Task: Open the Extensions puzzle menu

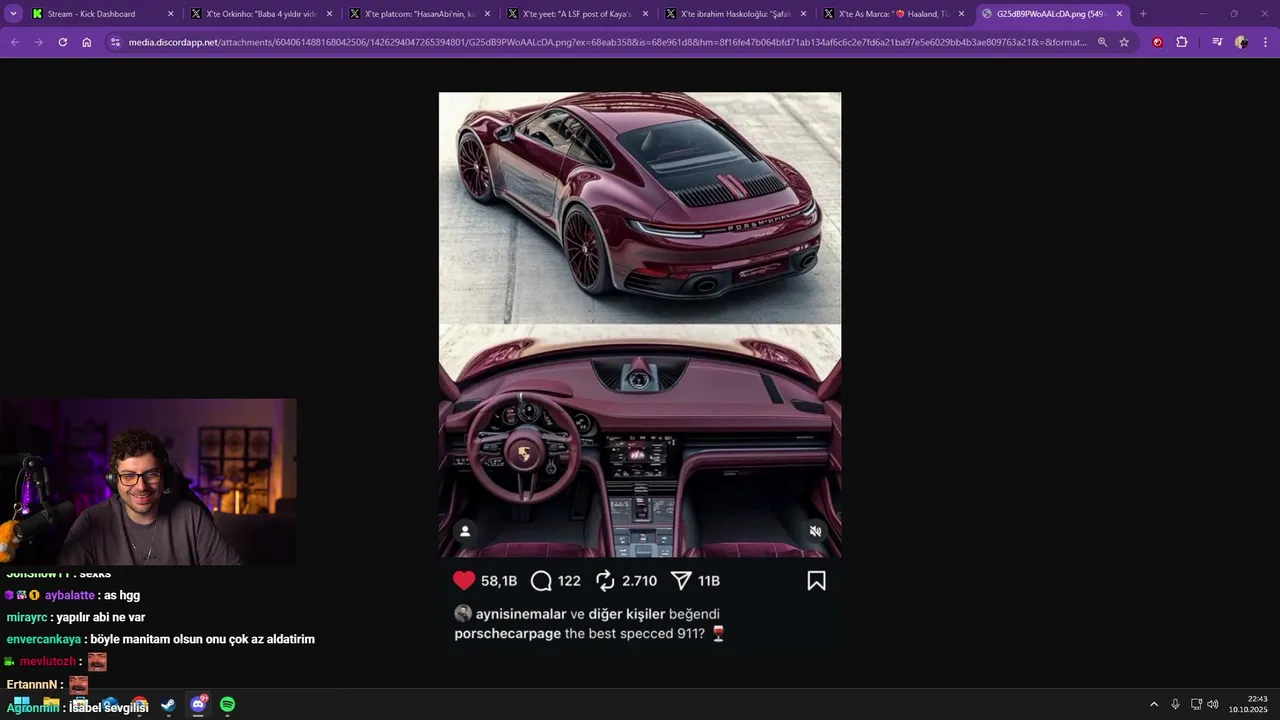Action: pos(1182,42)
